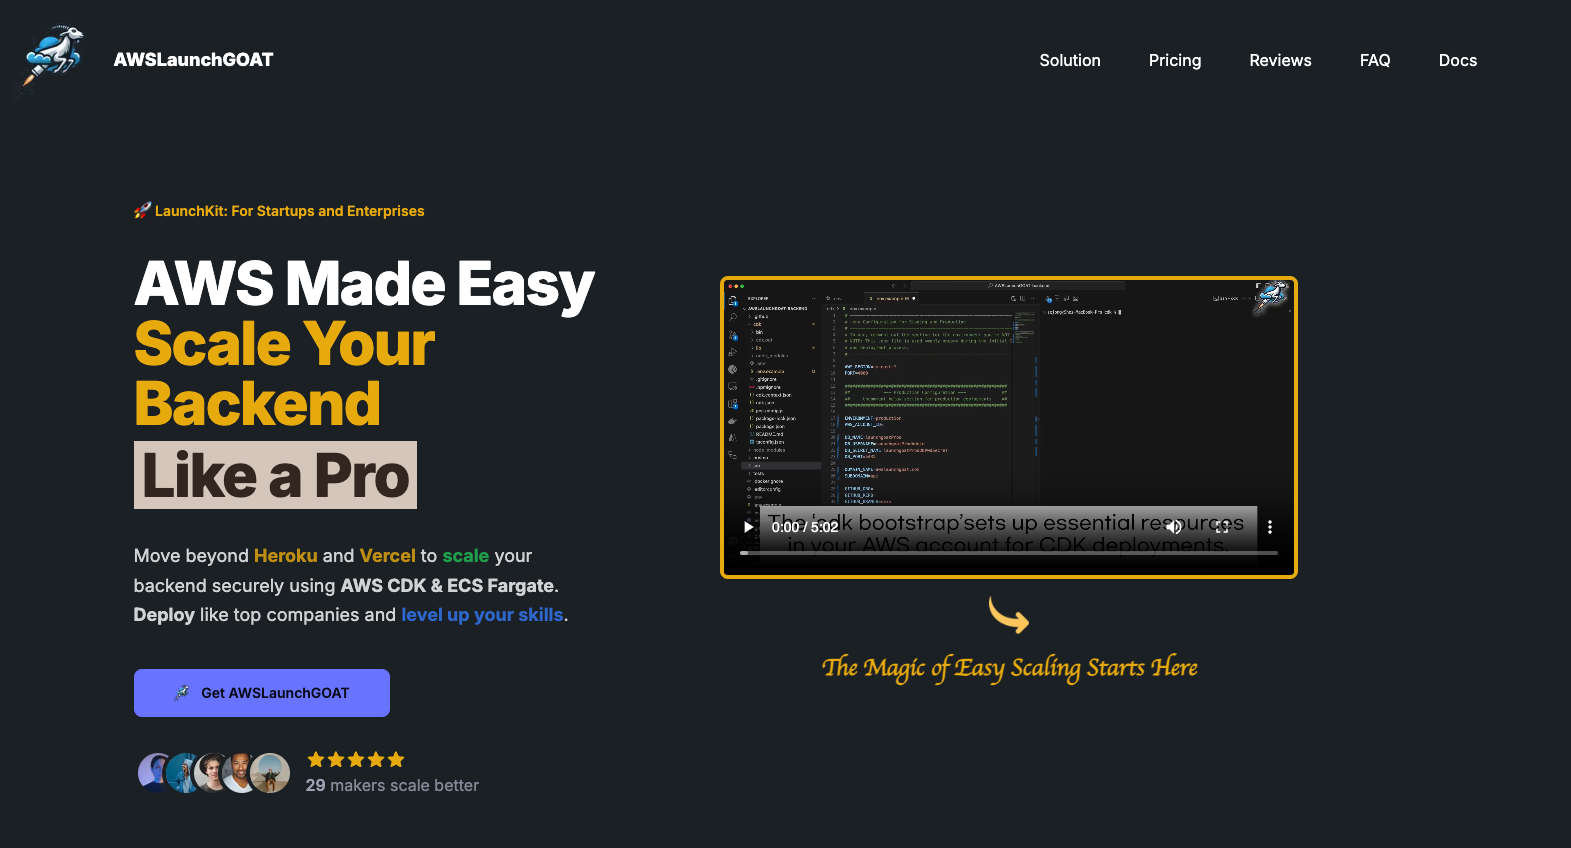
Task: Click the rocket icon beside LaunchKit
Action: pyautogui.click(x=142, y=211)
